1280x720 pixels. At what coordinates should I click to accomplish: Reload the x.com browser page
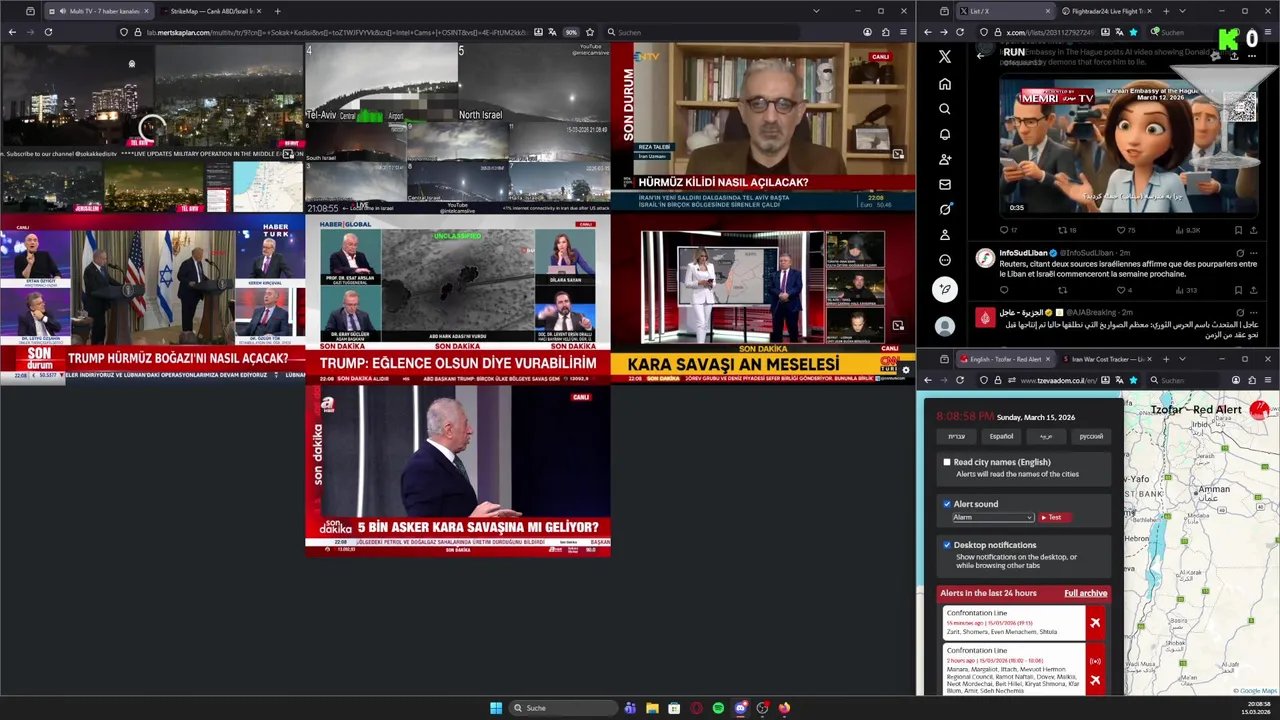(x=960, y=32)
